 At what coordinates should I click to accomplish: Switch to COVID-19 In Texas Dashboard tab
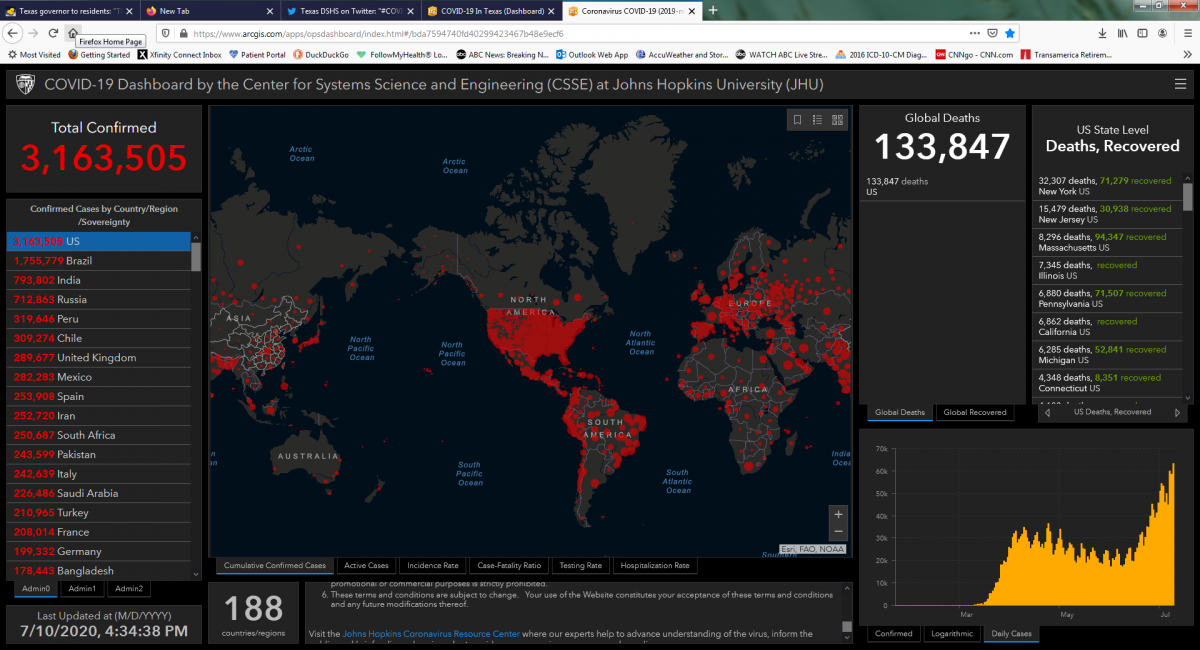tap(490, 11)
